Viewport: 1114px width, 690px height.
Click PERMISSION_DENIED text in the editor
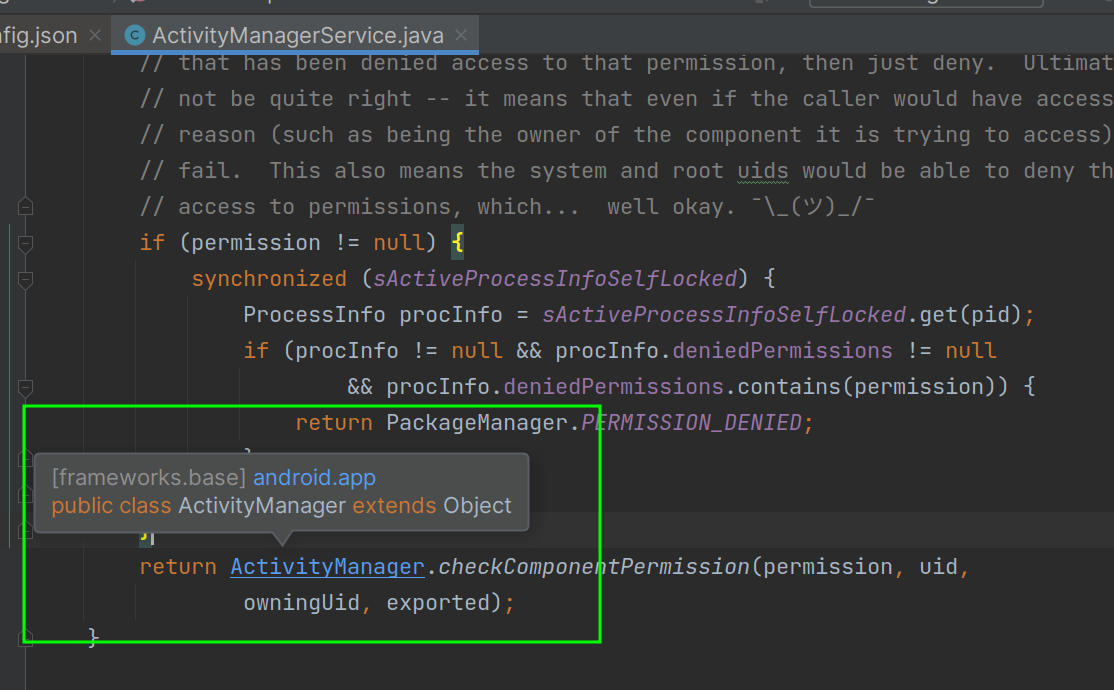coord(694,422)
